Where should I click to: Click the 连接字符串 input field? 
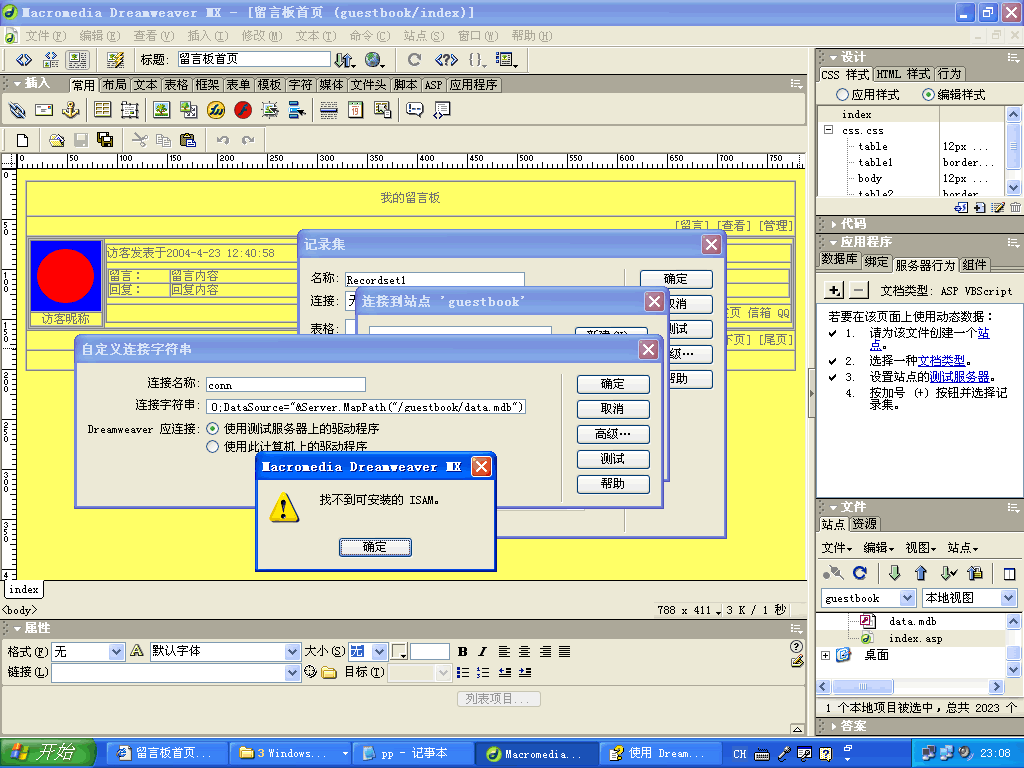pyautogui.click(x=366, y=407)
